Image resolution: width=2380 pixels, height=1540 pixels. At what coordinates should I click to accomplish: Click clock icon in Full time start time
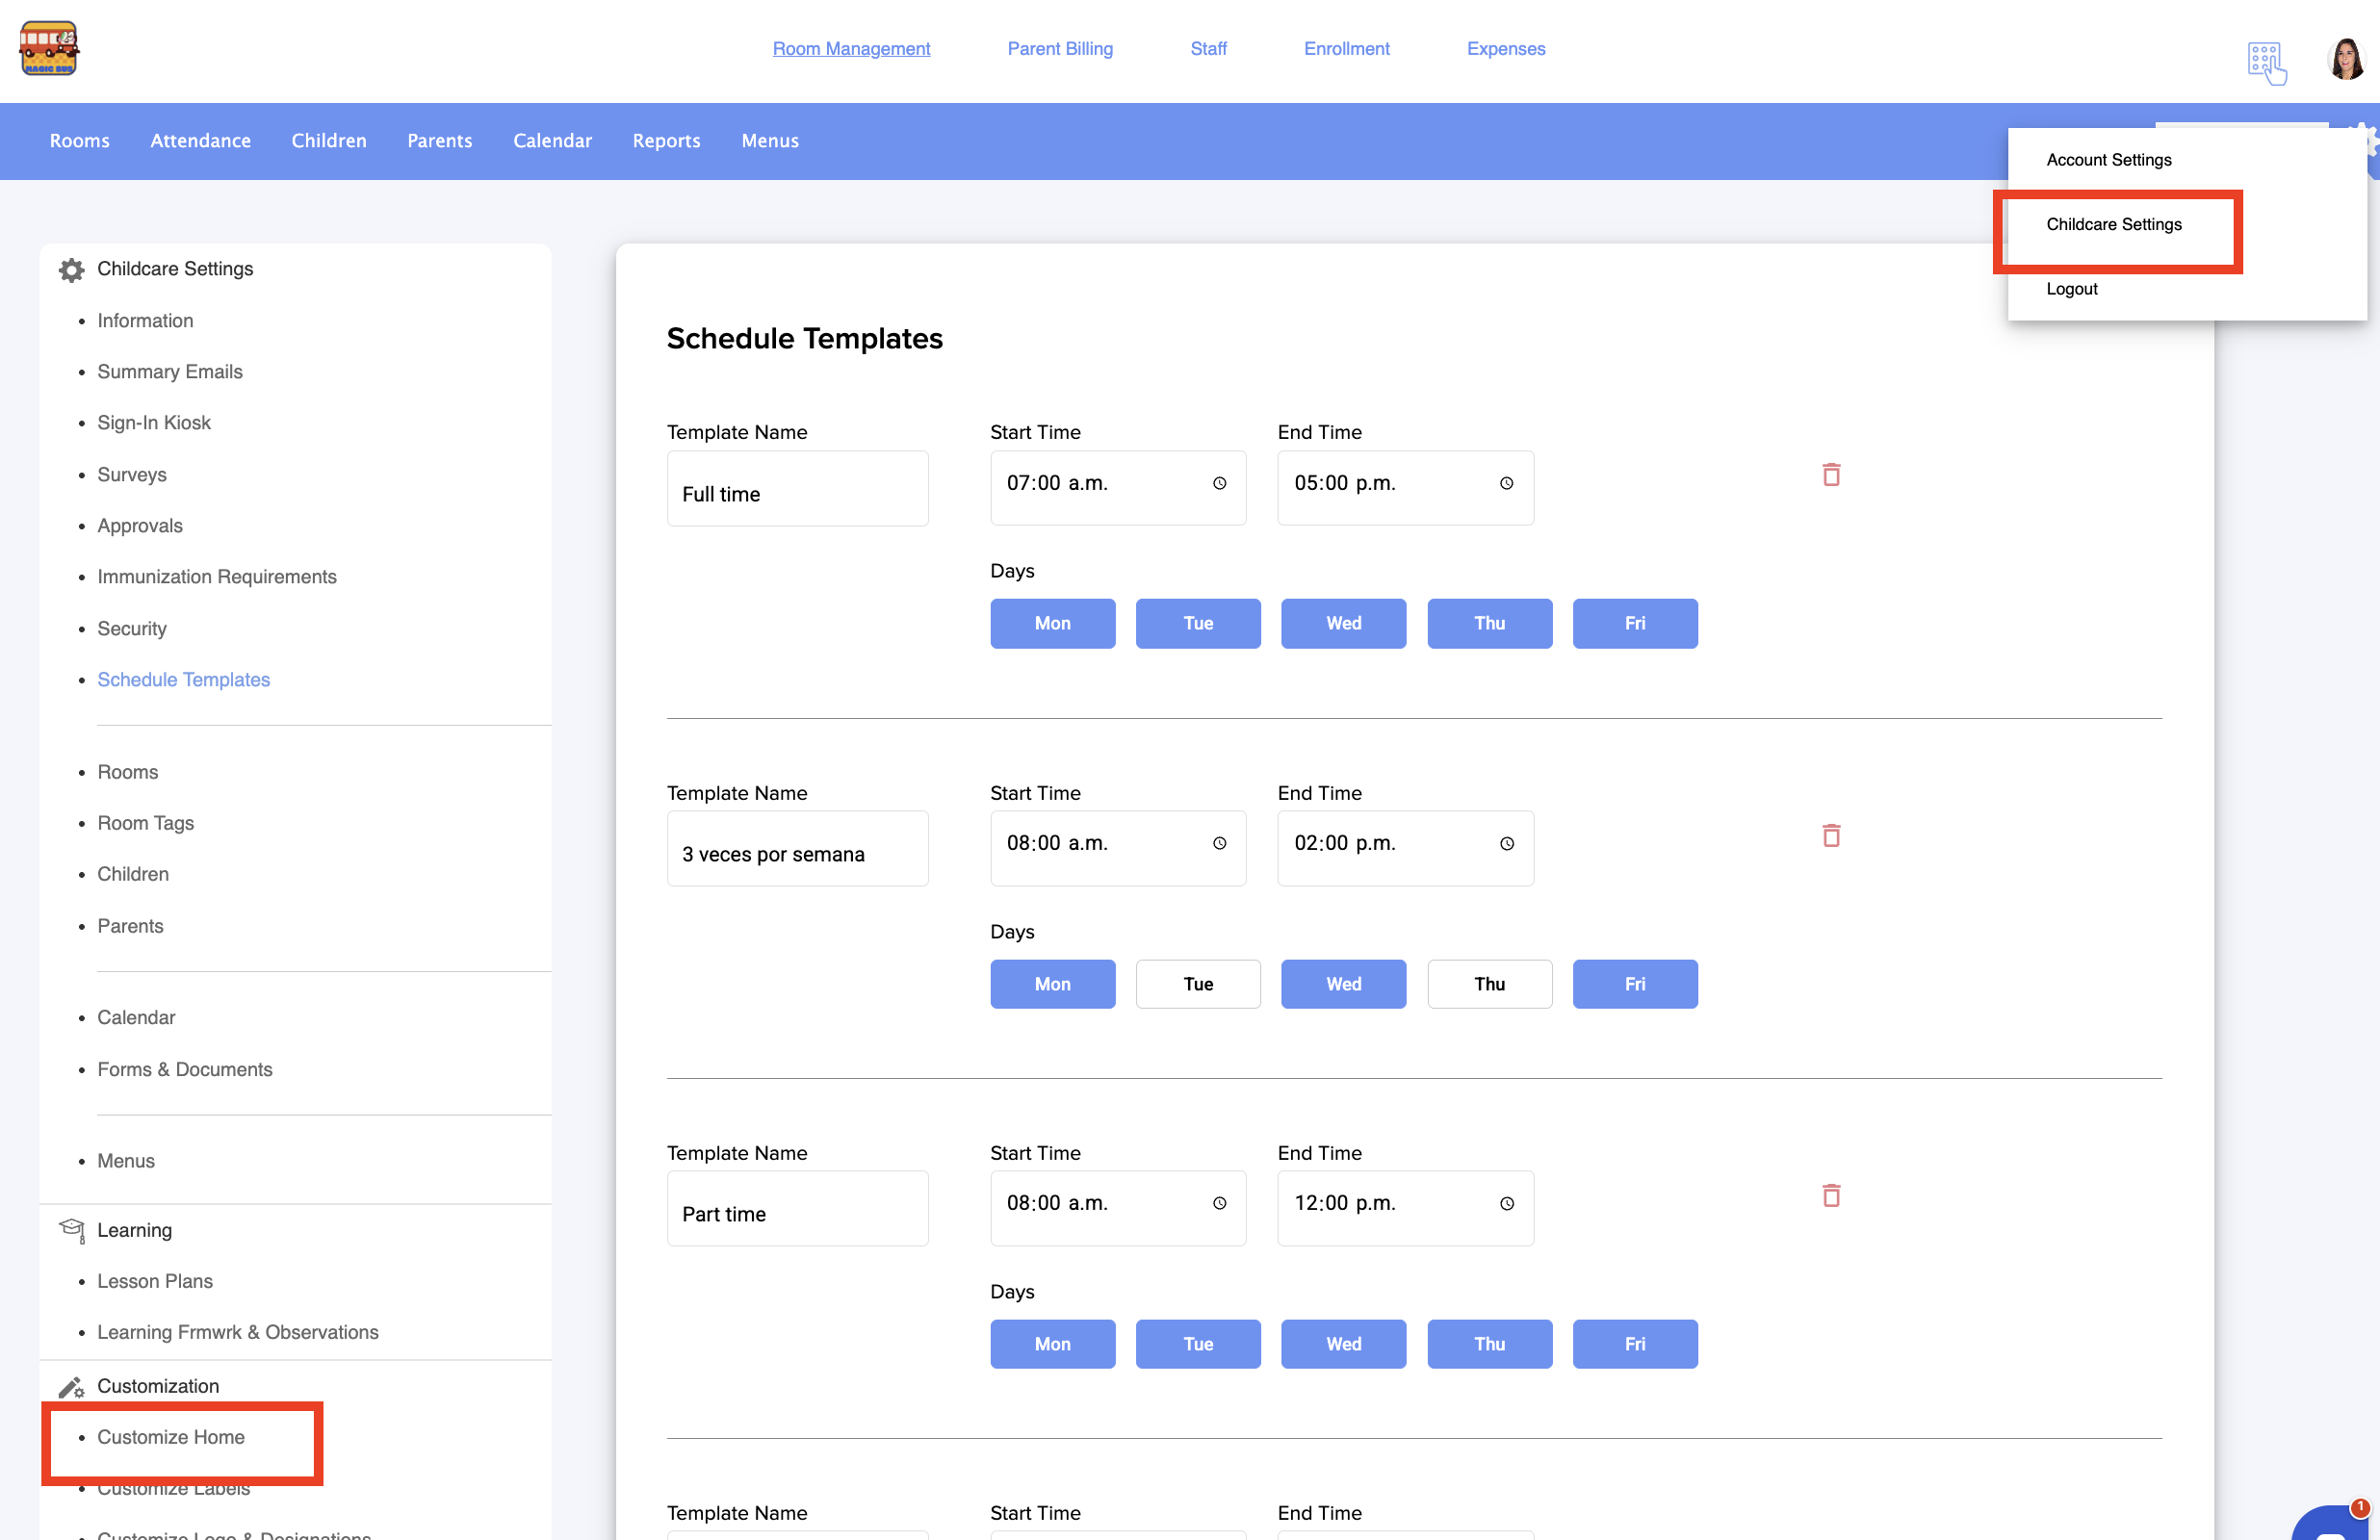(1219, 483)
